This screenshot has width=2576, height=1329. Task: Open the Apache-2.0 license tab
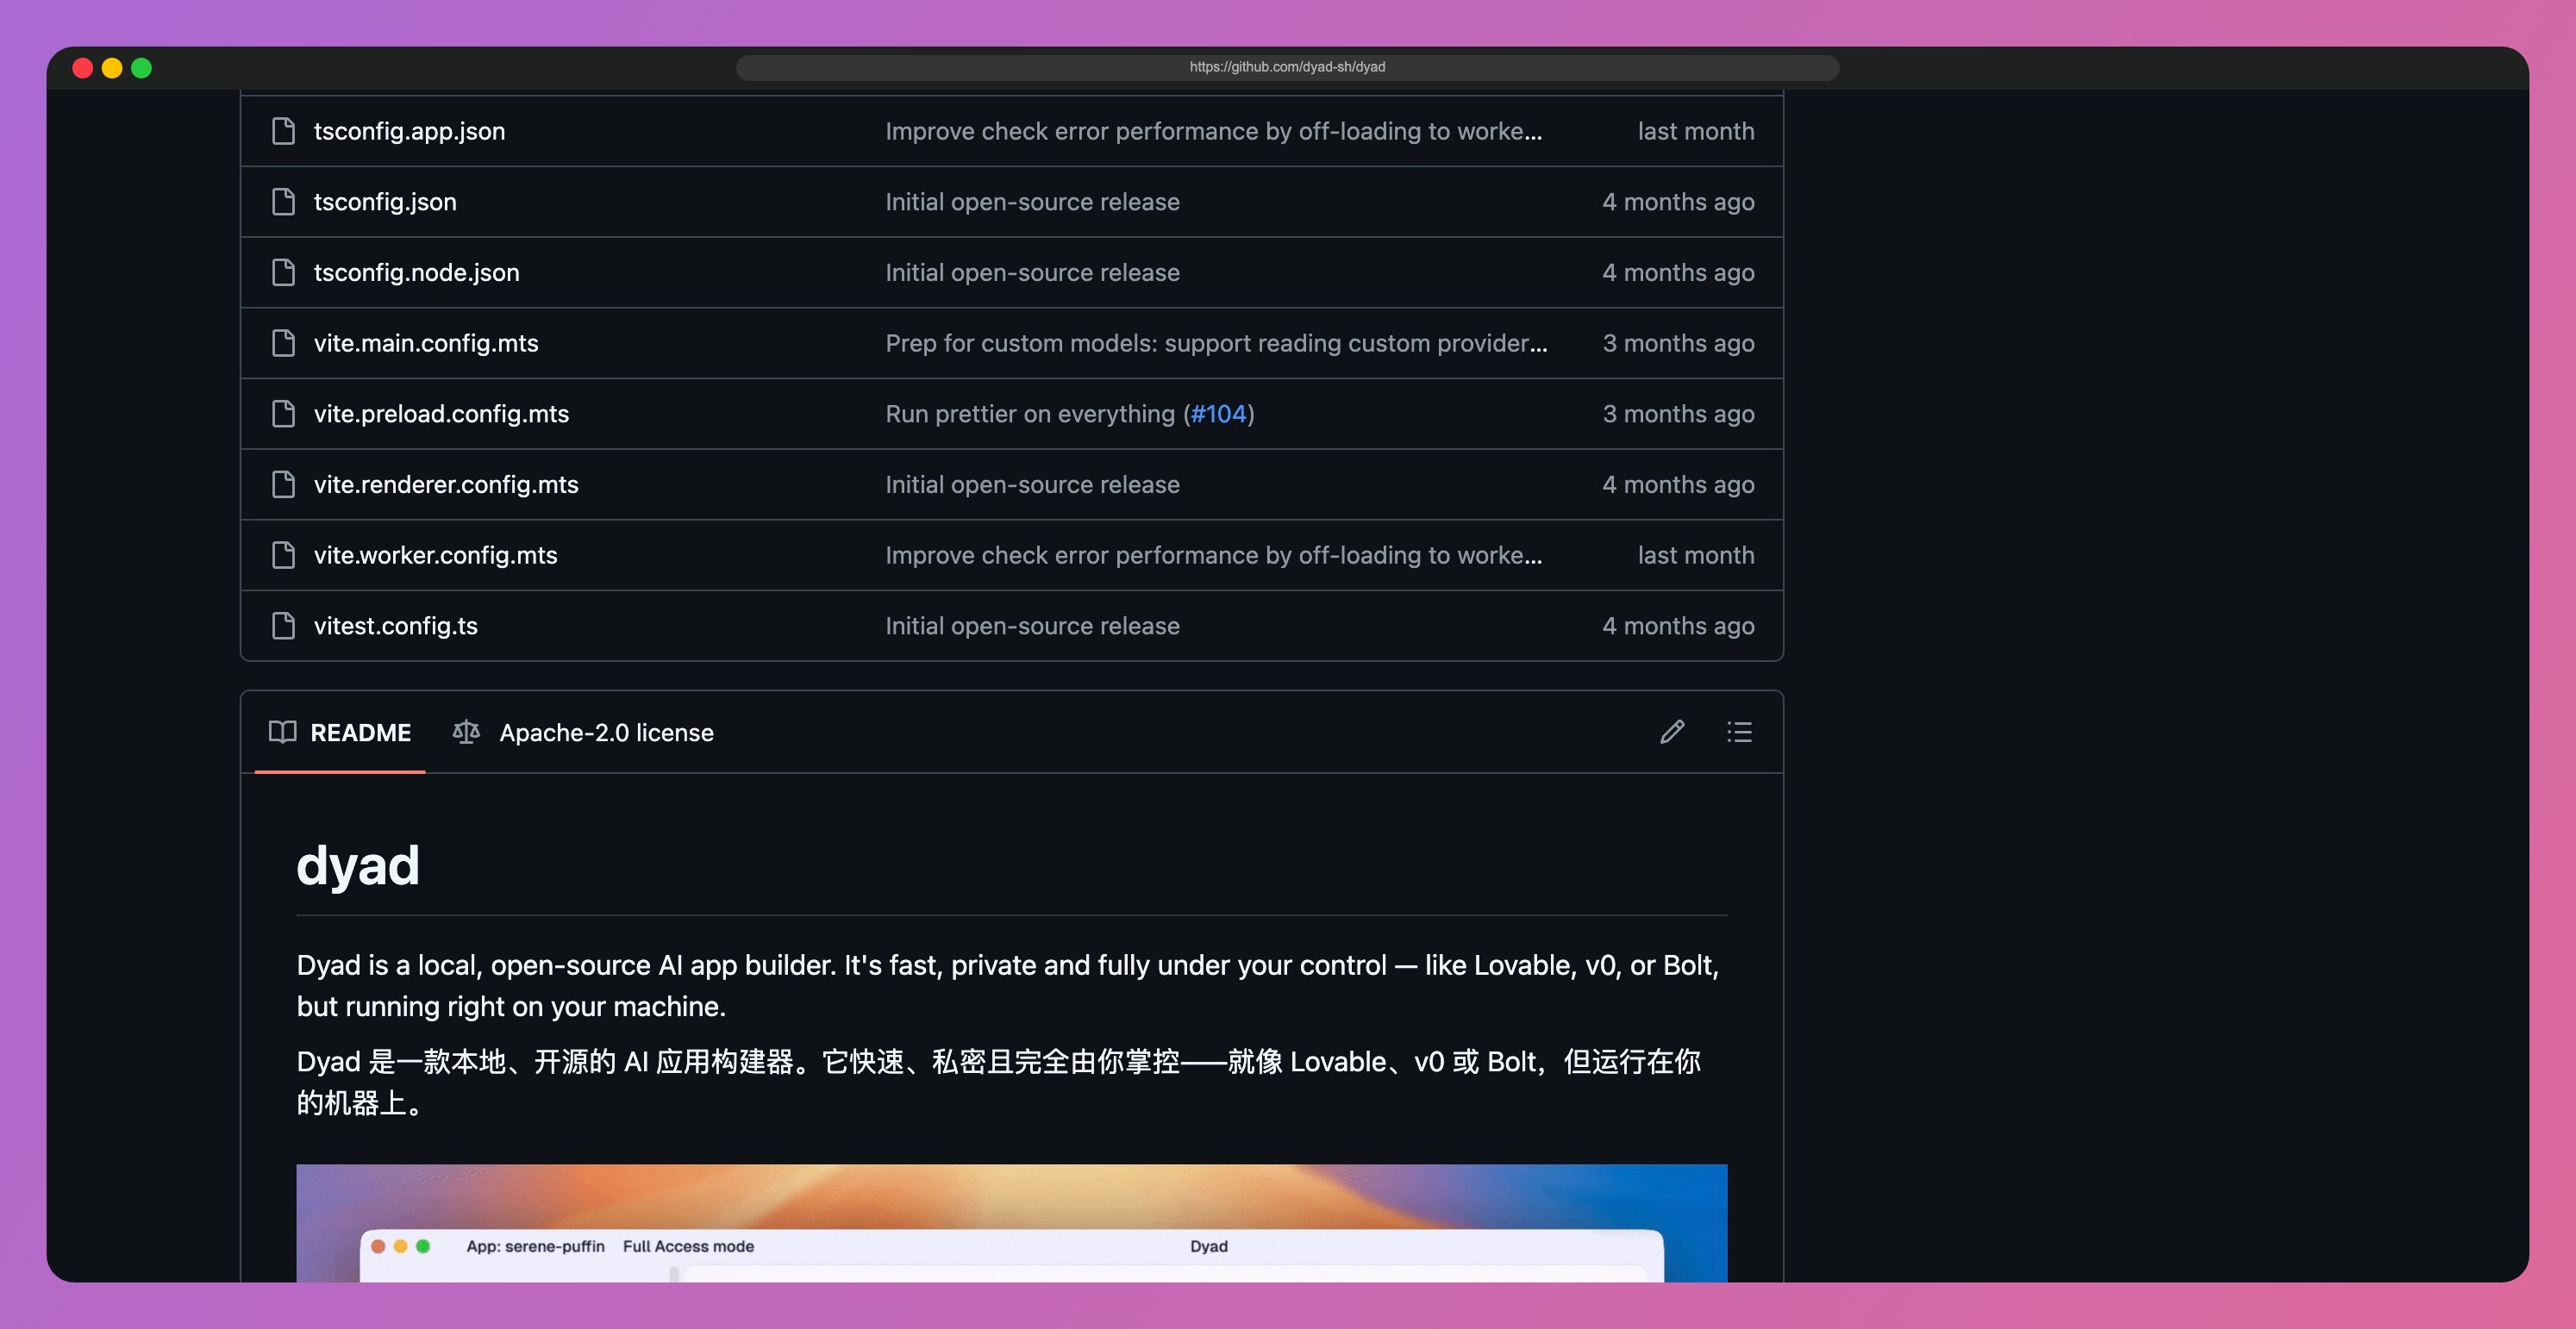click(x=583, y=732)
